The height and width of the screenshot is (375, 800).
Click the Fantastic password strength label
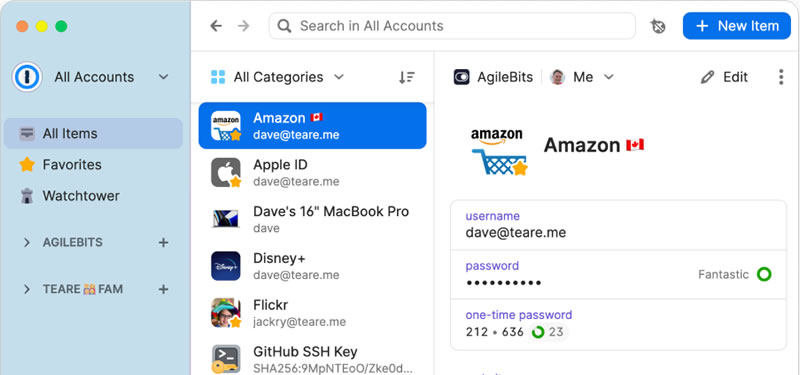point(723,274)
